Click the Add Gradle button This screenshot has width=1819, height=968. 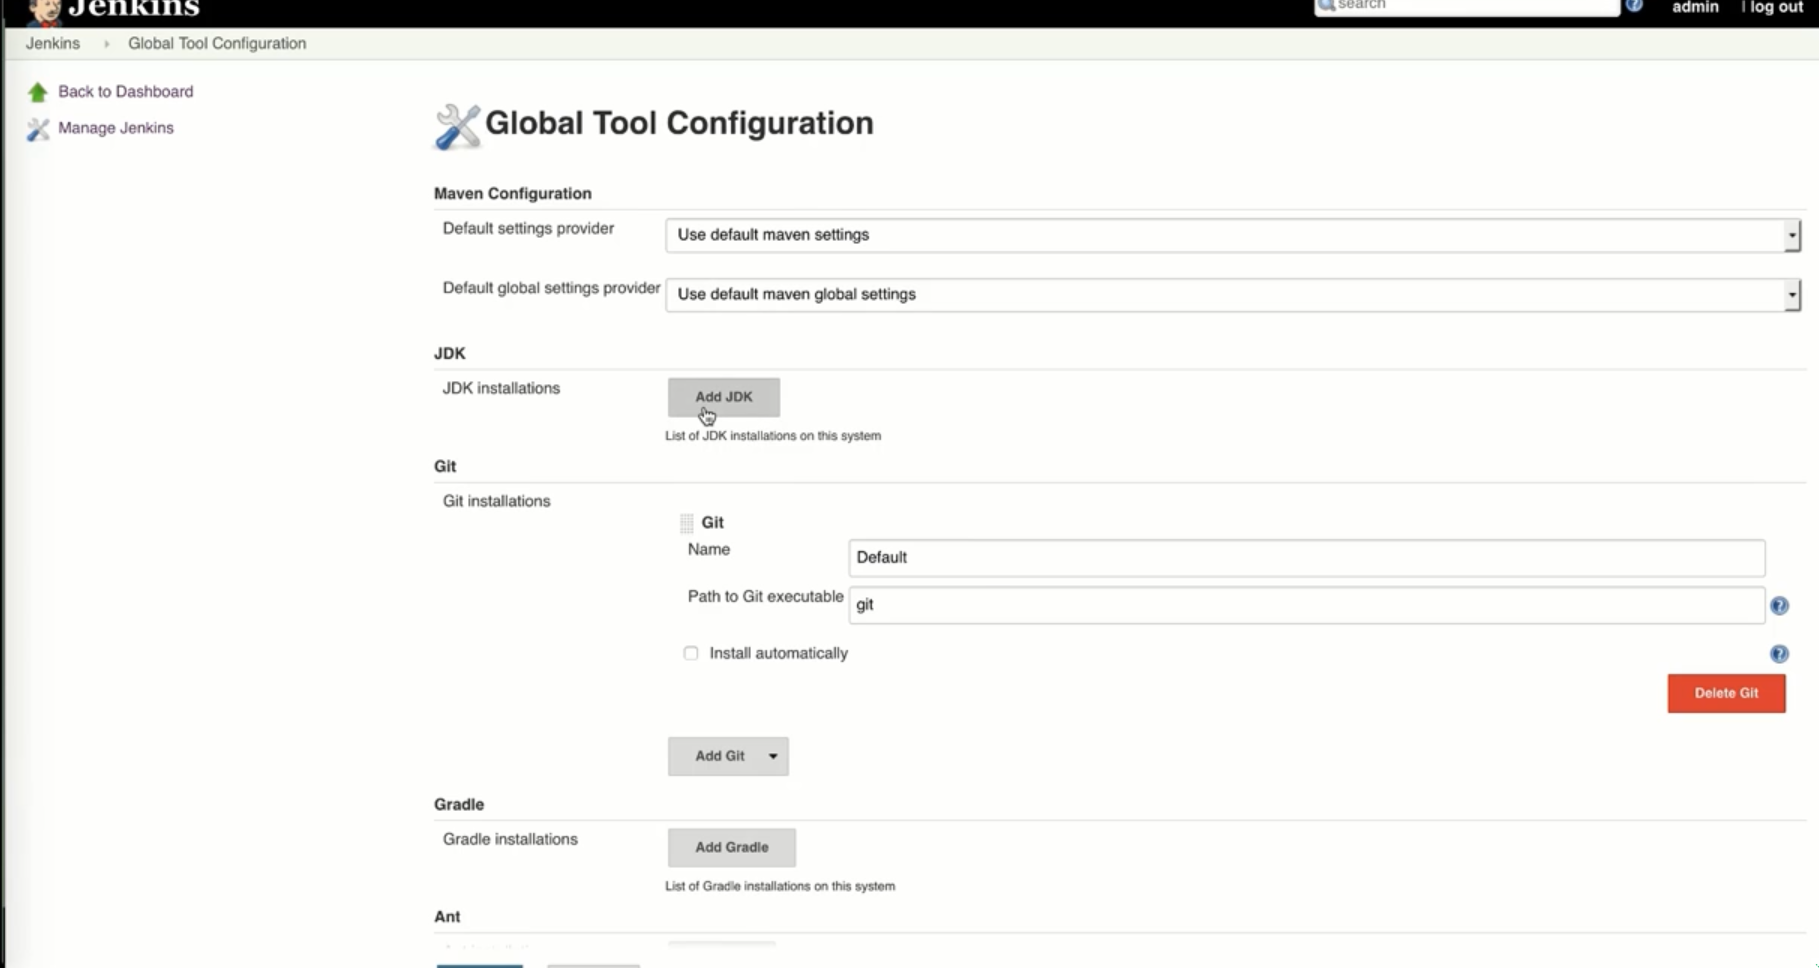tap(732, 847)
